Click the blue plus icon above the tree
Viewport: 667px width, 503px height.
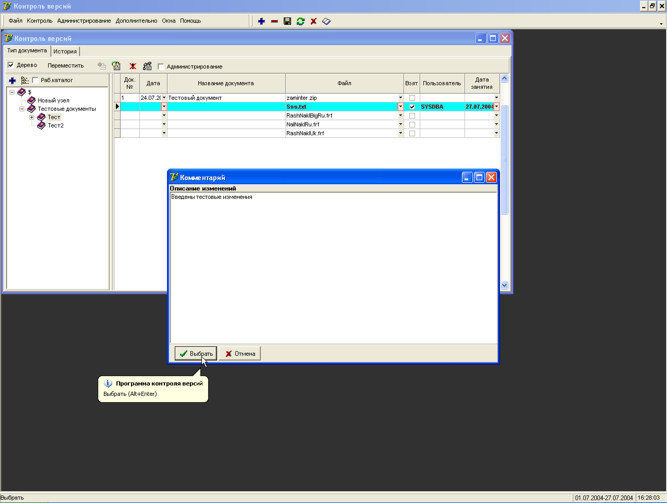[x=12, y=80]
